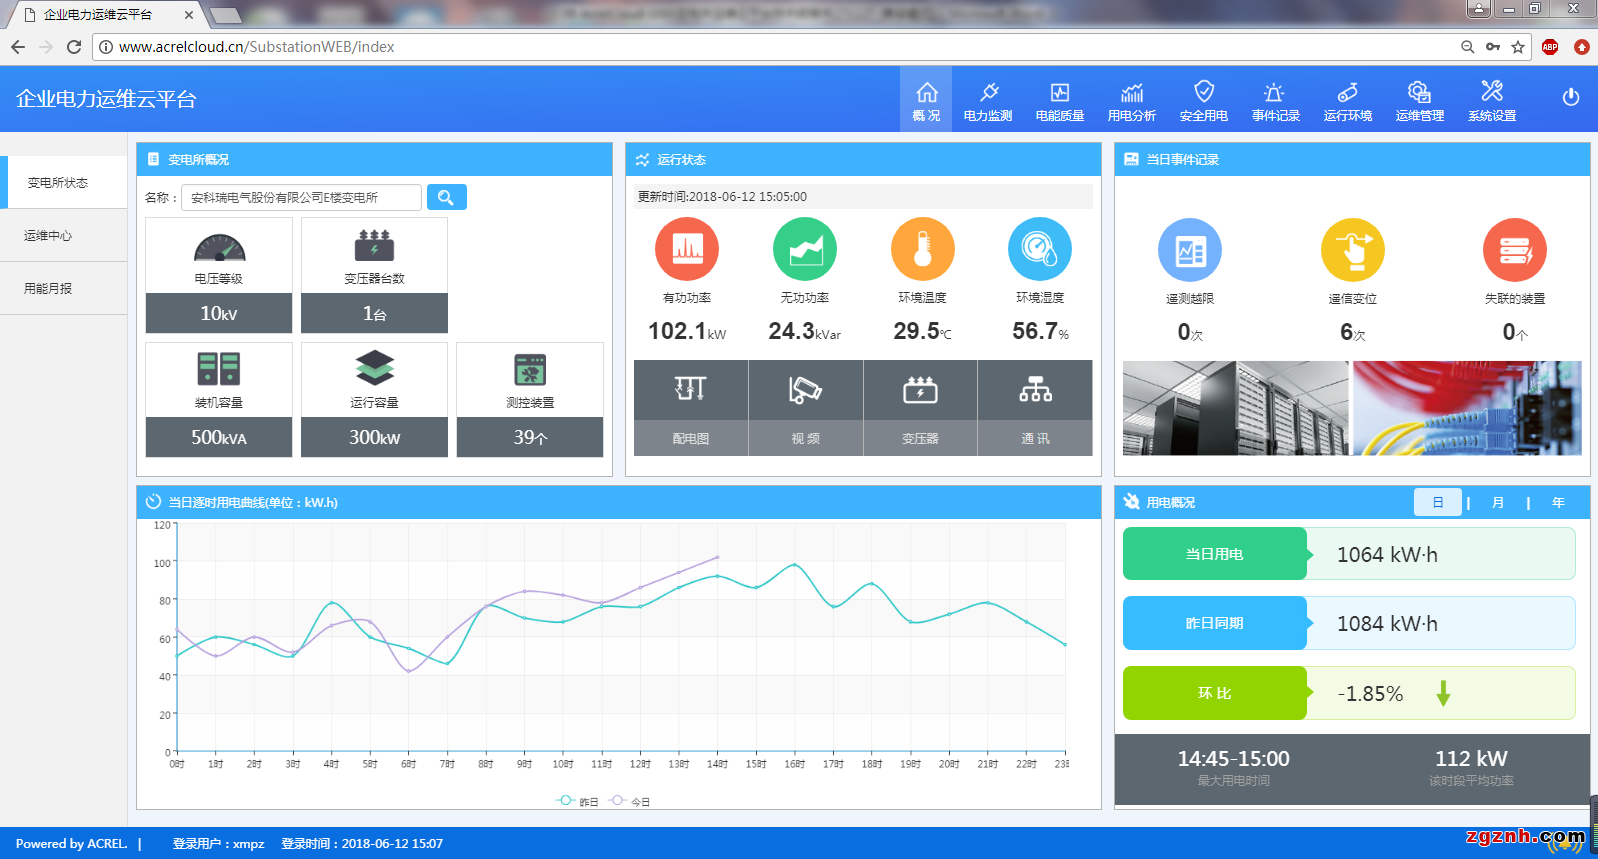Click the server room thumbnail image
Image resolution: width=1598 pixels, height=859 pixels.
click(x=1235, y=408)
